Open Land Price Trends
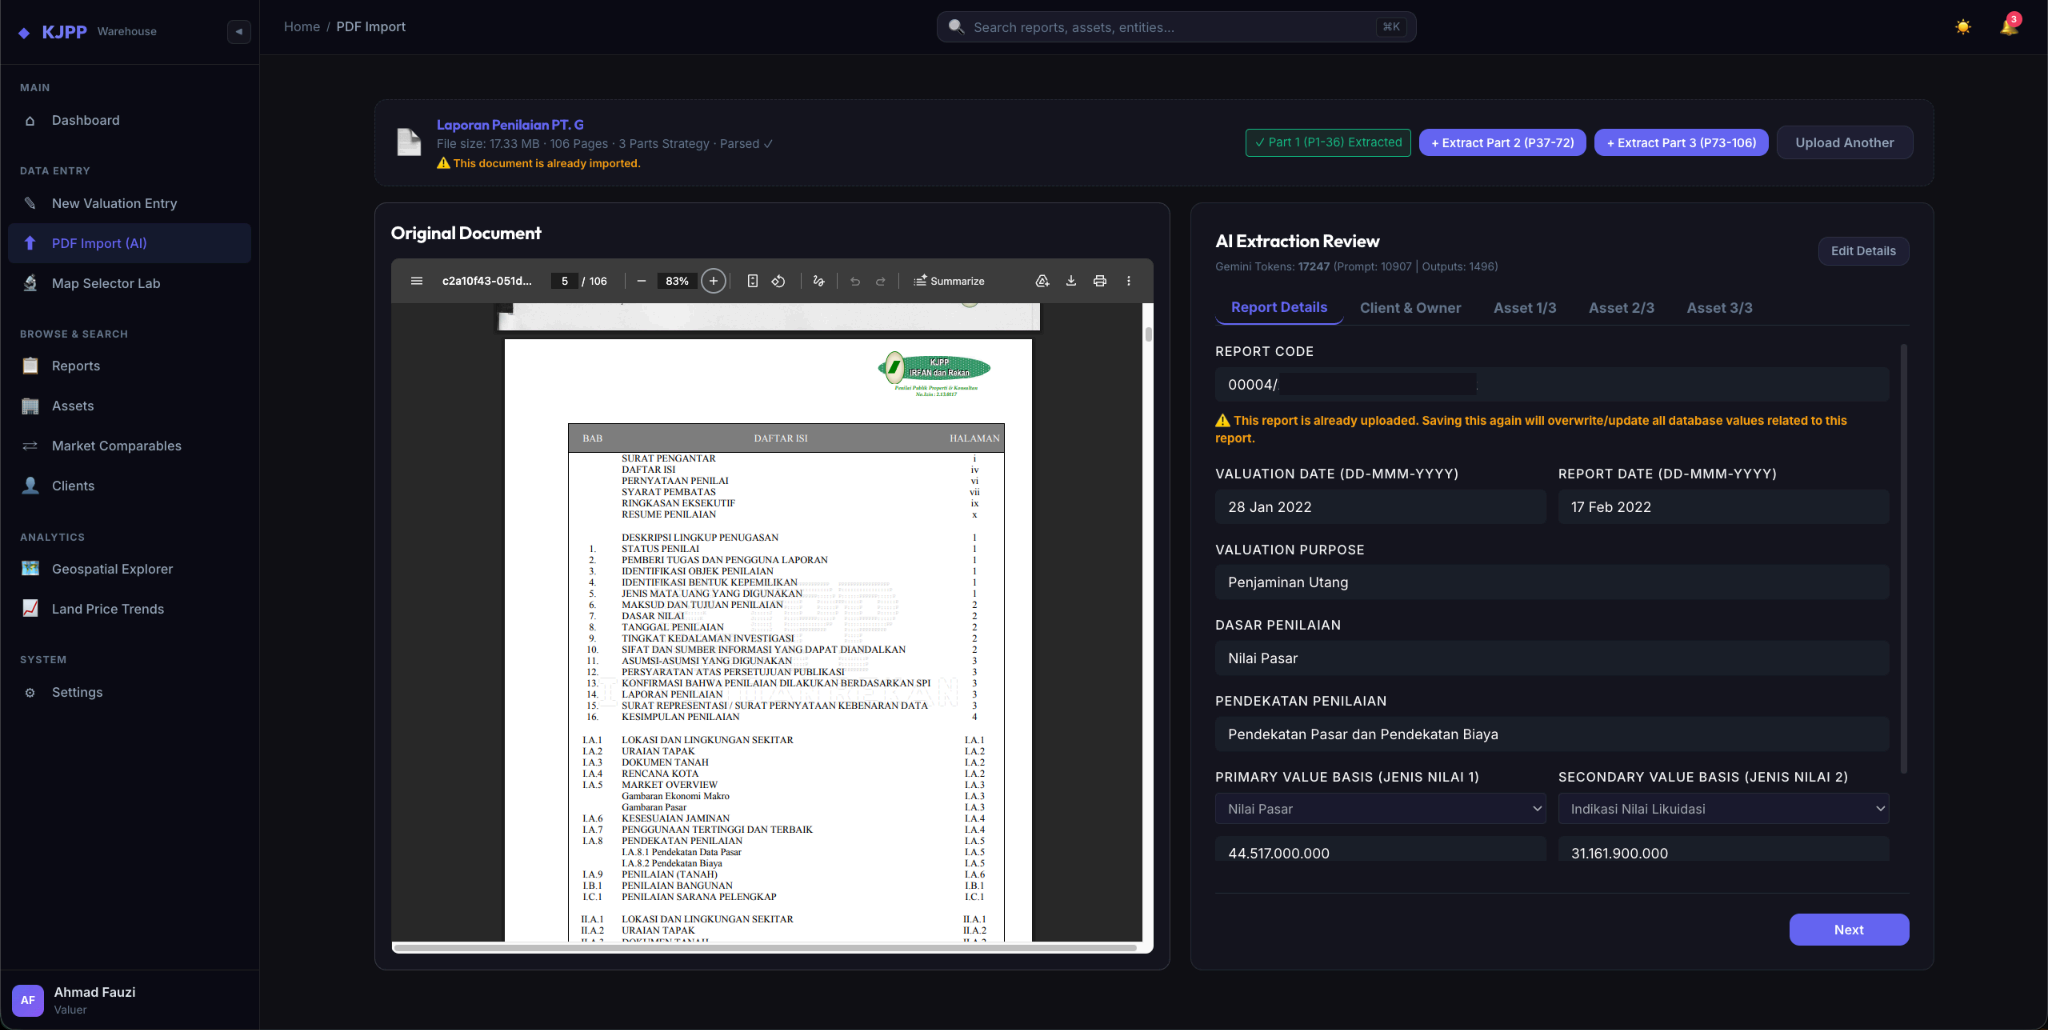Image resolution: width=2048 pixels, height=1030 pixels. (x=130, y=609)
